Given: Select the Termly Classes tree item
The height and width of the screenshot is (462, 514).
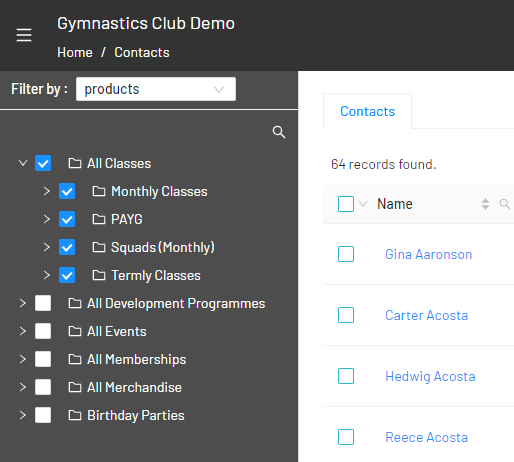Looking at the screenshot, I should pyautogui.click(x=156, y=275).
